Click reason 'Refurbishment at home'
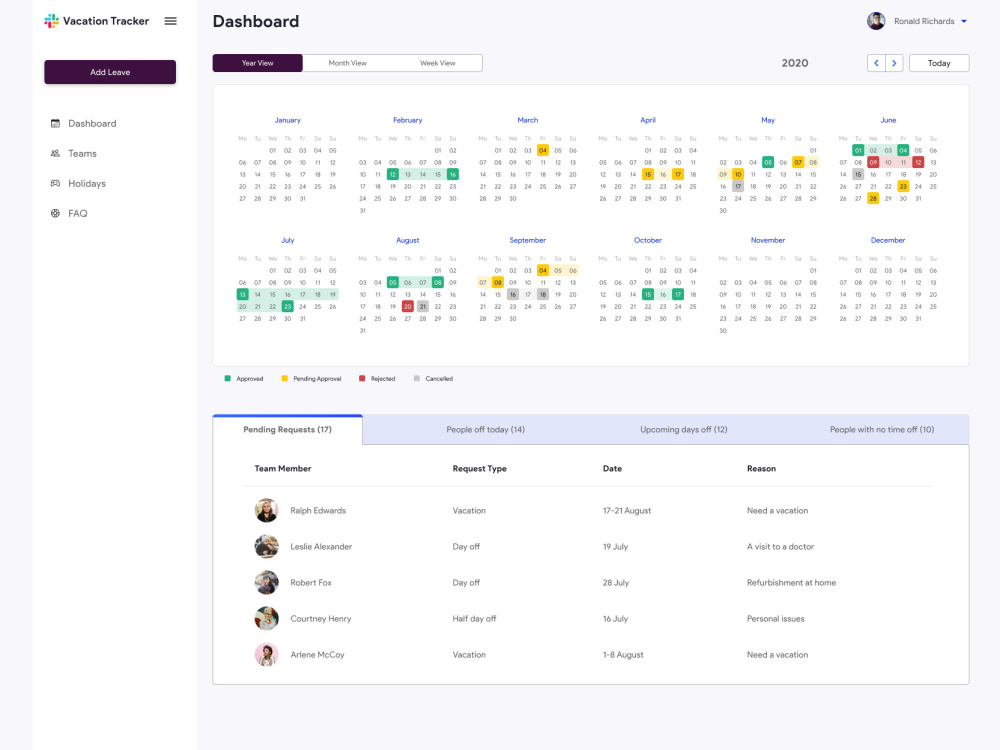 (791, 583)
